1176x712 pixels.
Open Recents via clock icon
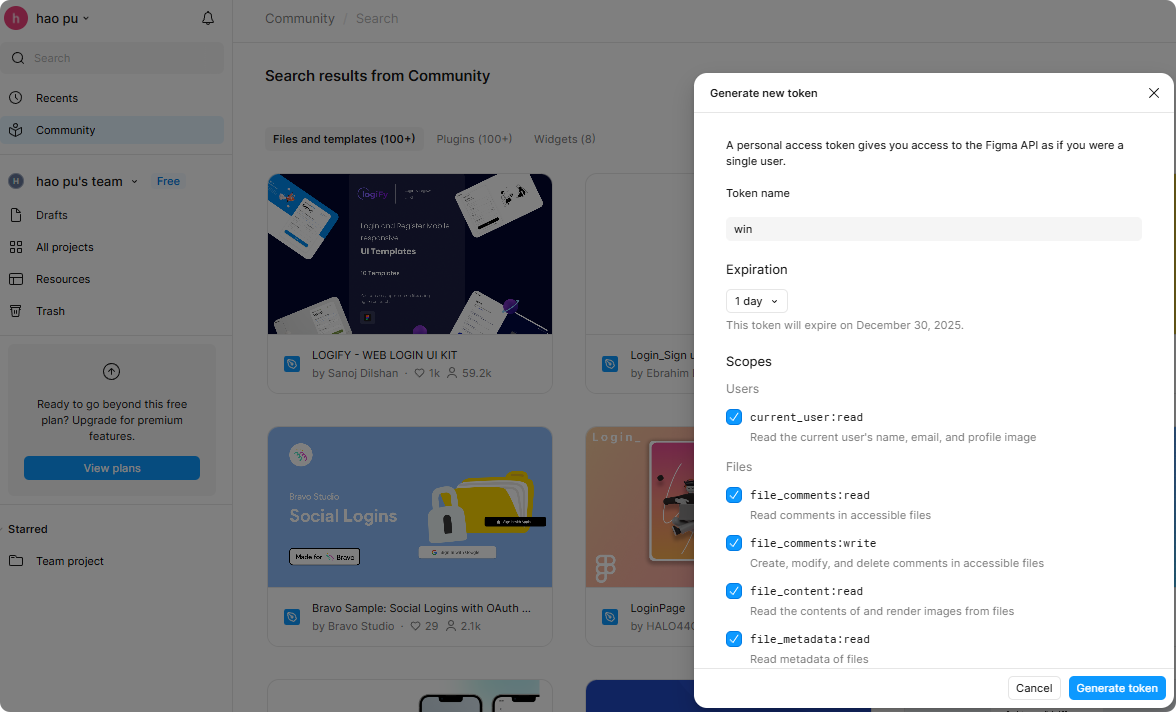pos(16,98)
